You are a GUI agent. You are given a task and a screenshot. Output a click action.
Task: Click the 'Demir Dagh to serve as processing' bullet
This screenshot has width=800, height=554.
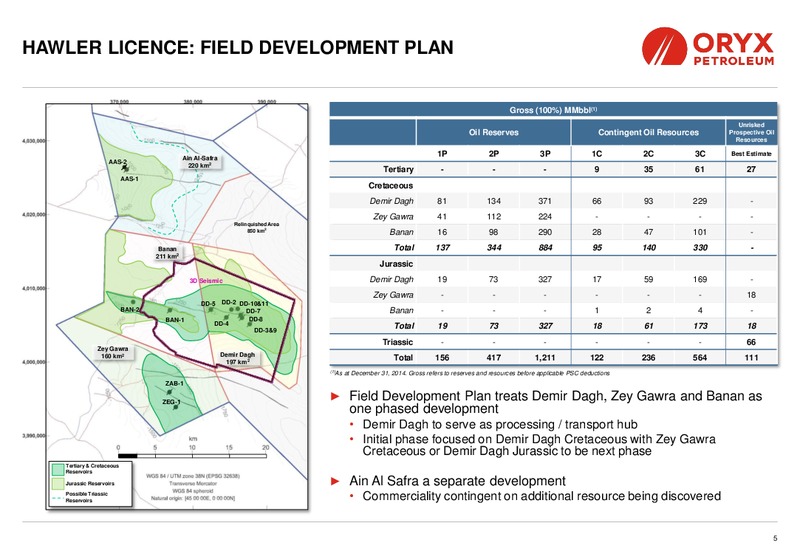(500, 424)
